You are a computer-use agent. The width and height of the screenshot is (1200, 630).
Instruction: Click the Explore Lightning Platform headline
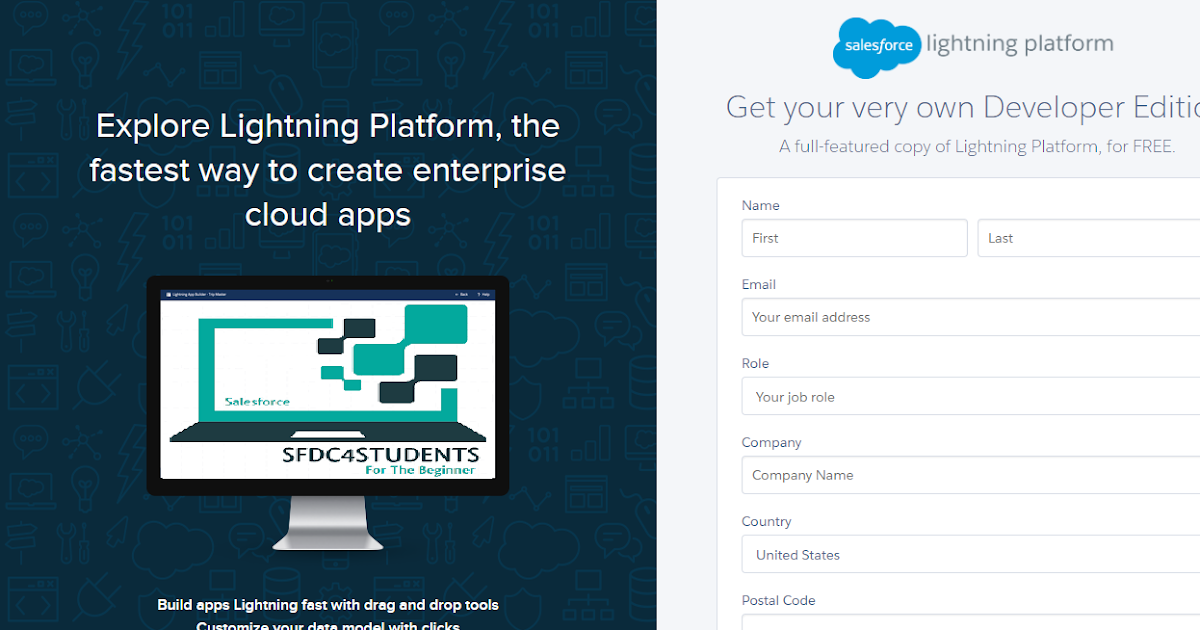coord(327,170)
